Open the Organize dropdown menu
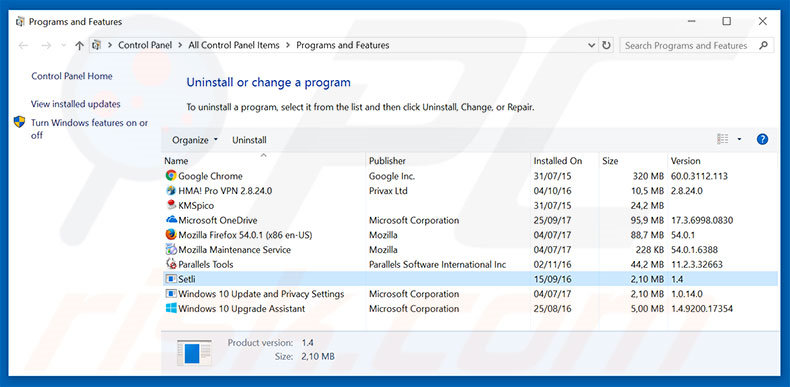This screenshot has width=790, height=387. coord(195,140)
